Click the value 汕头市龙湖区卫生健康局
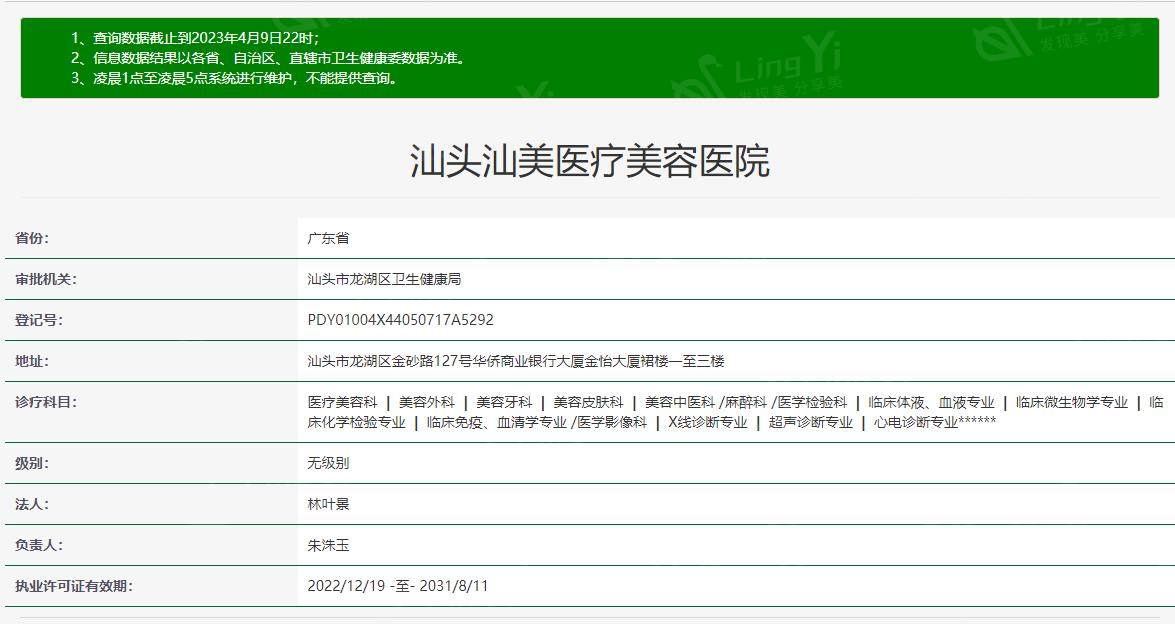The height and width of the screenshot is (624, 1175). 384,279
